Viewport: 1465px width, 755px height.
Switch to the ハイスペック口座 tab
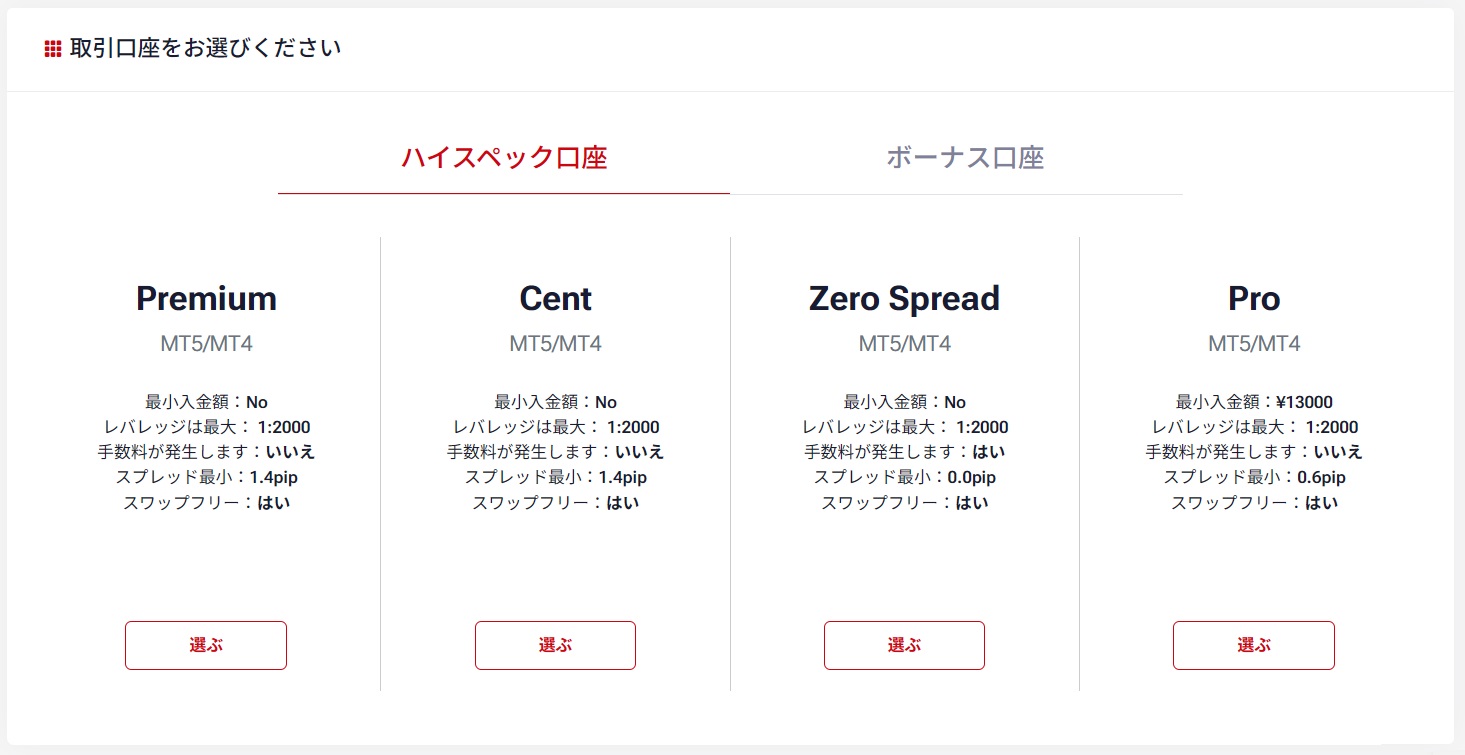click(504, 158)
